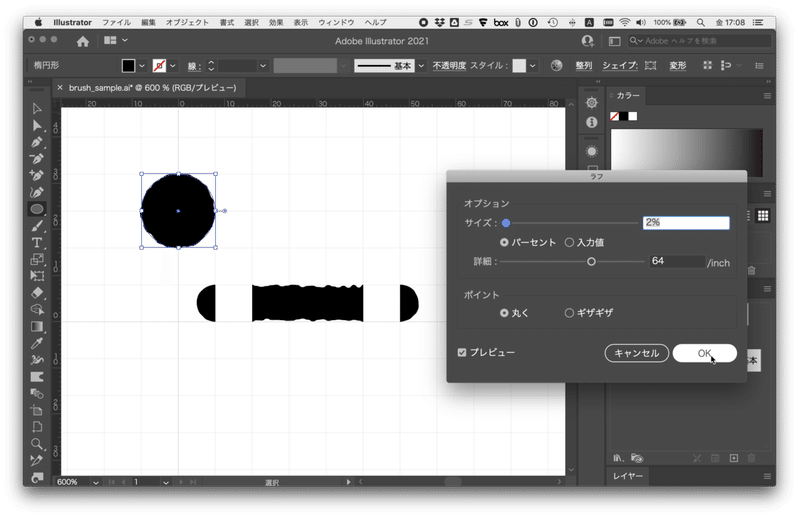Select the Eyedropper tool
The height and width of the screenshot is (518, 800).
pos(37,343)
